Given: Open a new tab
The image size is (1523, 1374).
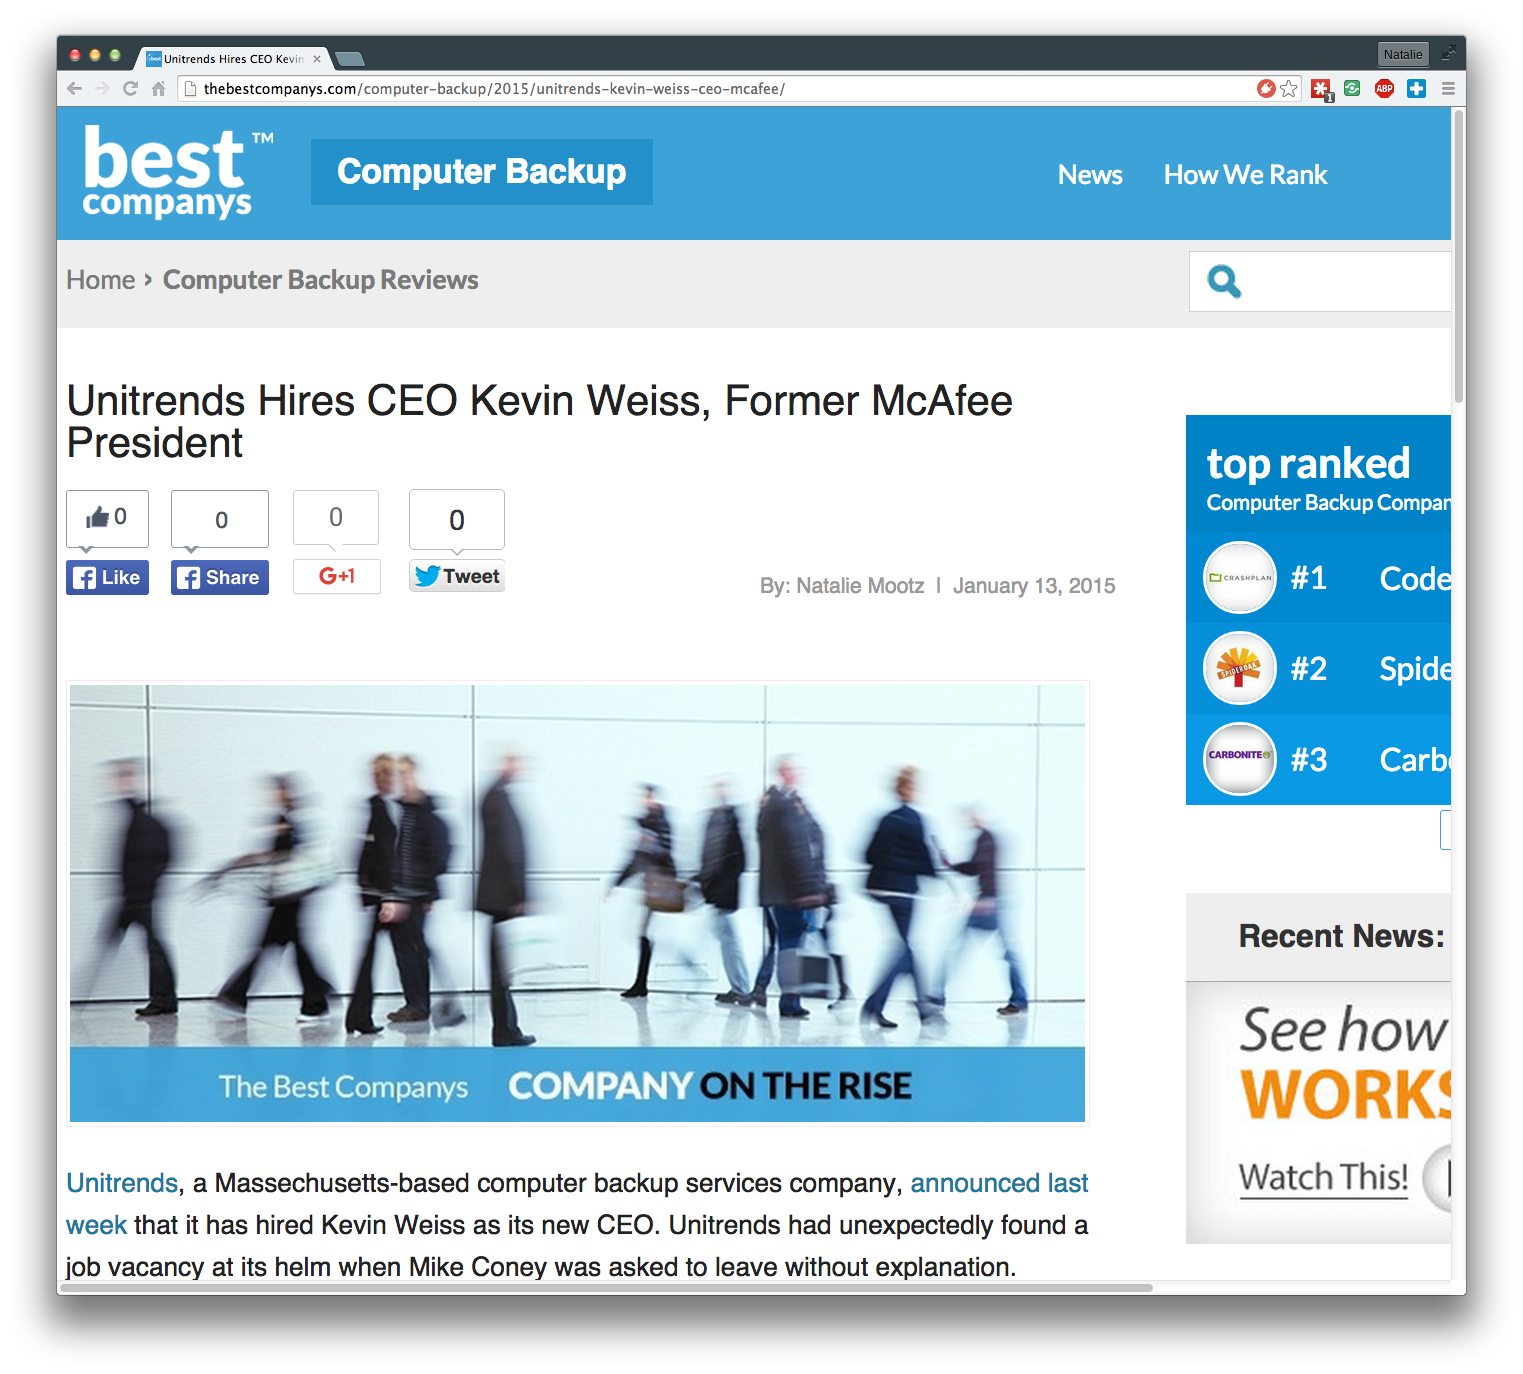Looking at the screenshot, I should 349,59.
